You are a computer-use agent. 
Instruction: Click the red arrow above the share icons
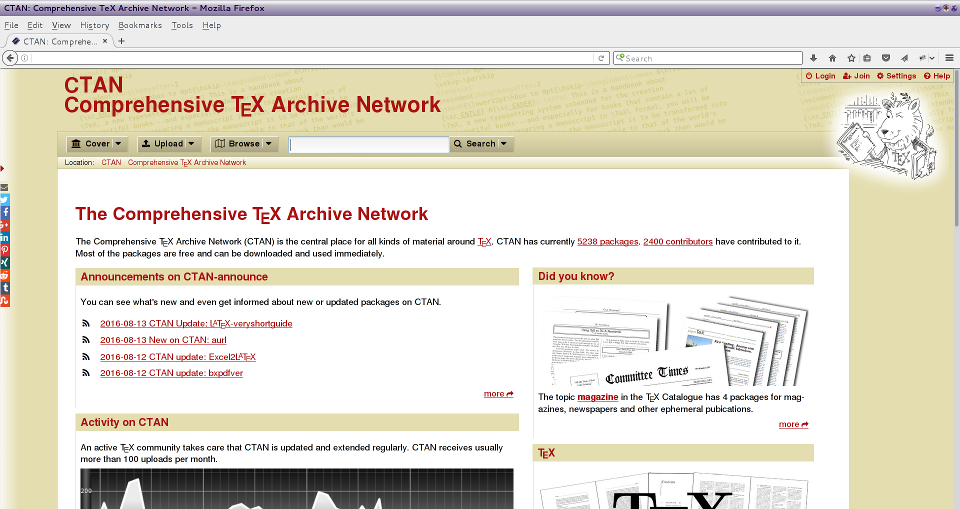(2, 168)
